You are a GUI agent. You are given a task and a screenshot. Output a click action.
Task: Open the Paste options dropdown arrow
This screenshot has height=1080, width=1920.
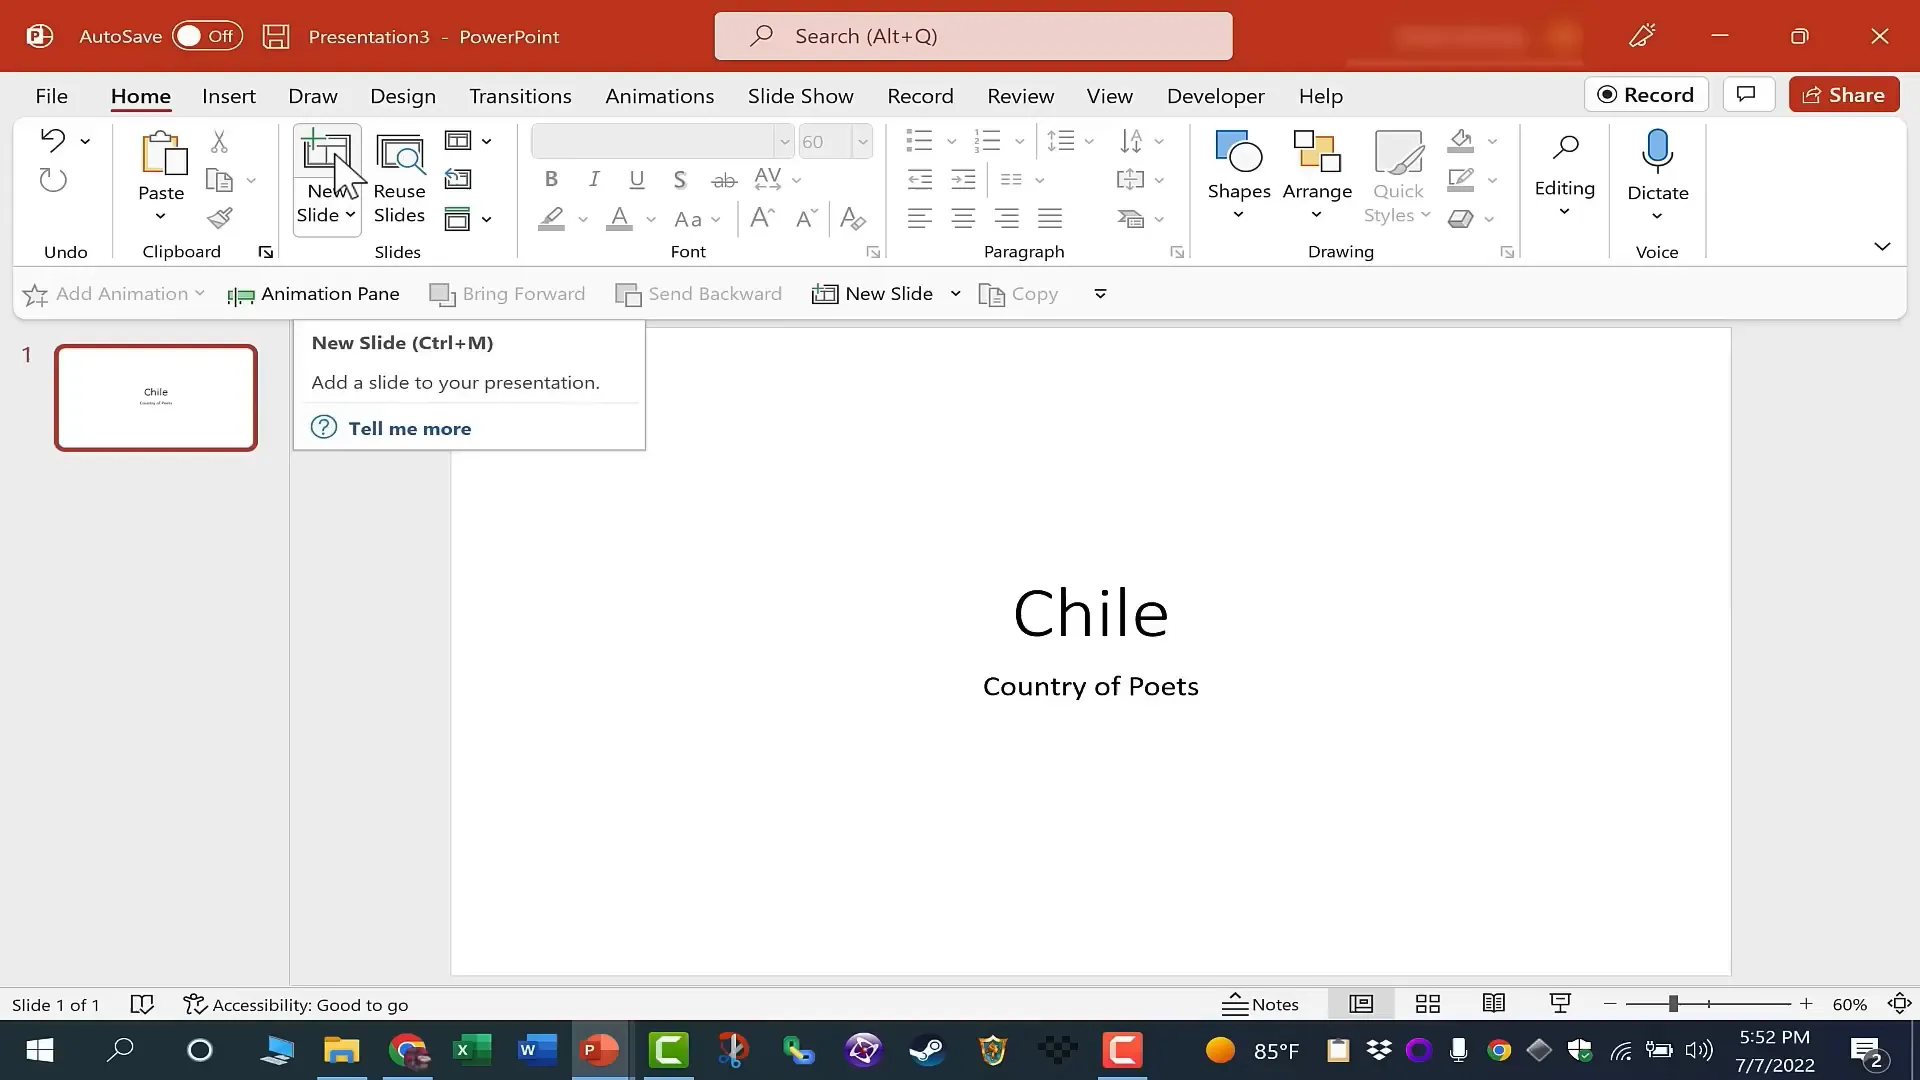tap(160, 217)
